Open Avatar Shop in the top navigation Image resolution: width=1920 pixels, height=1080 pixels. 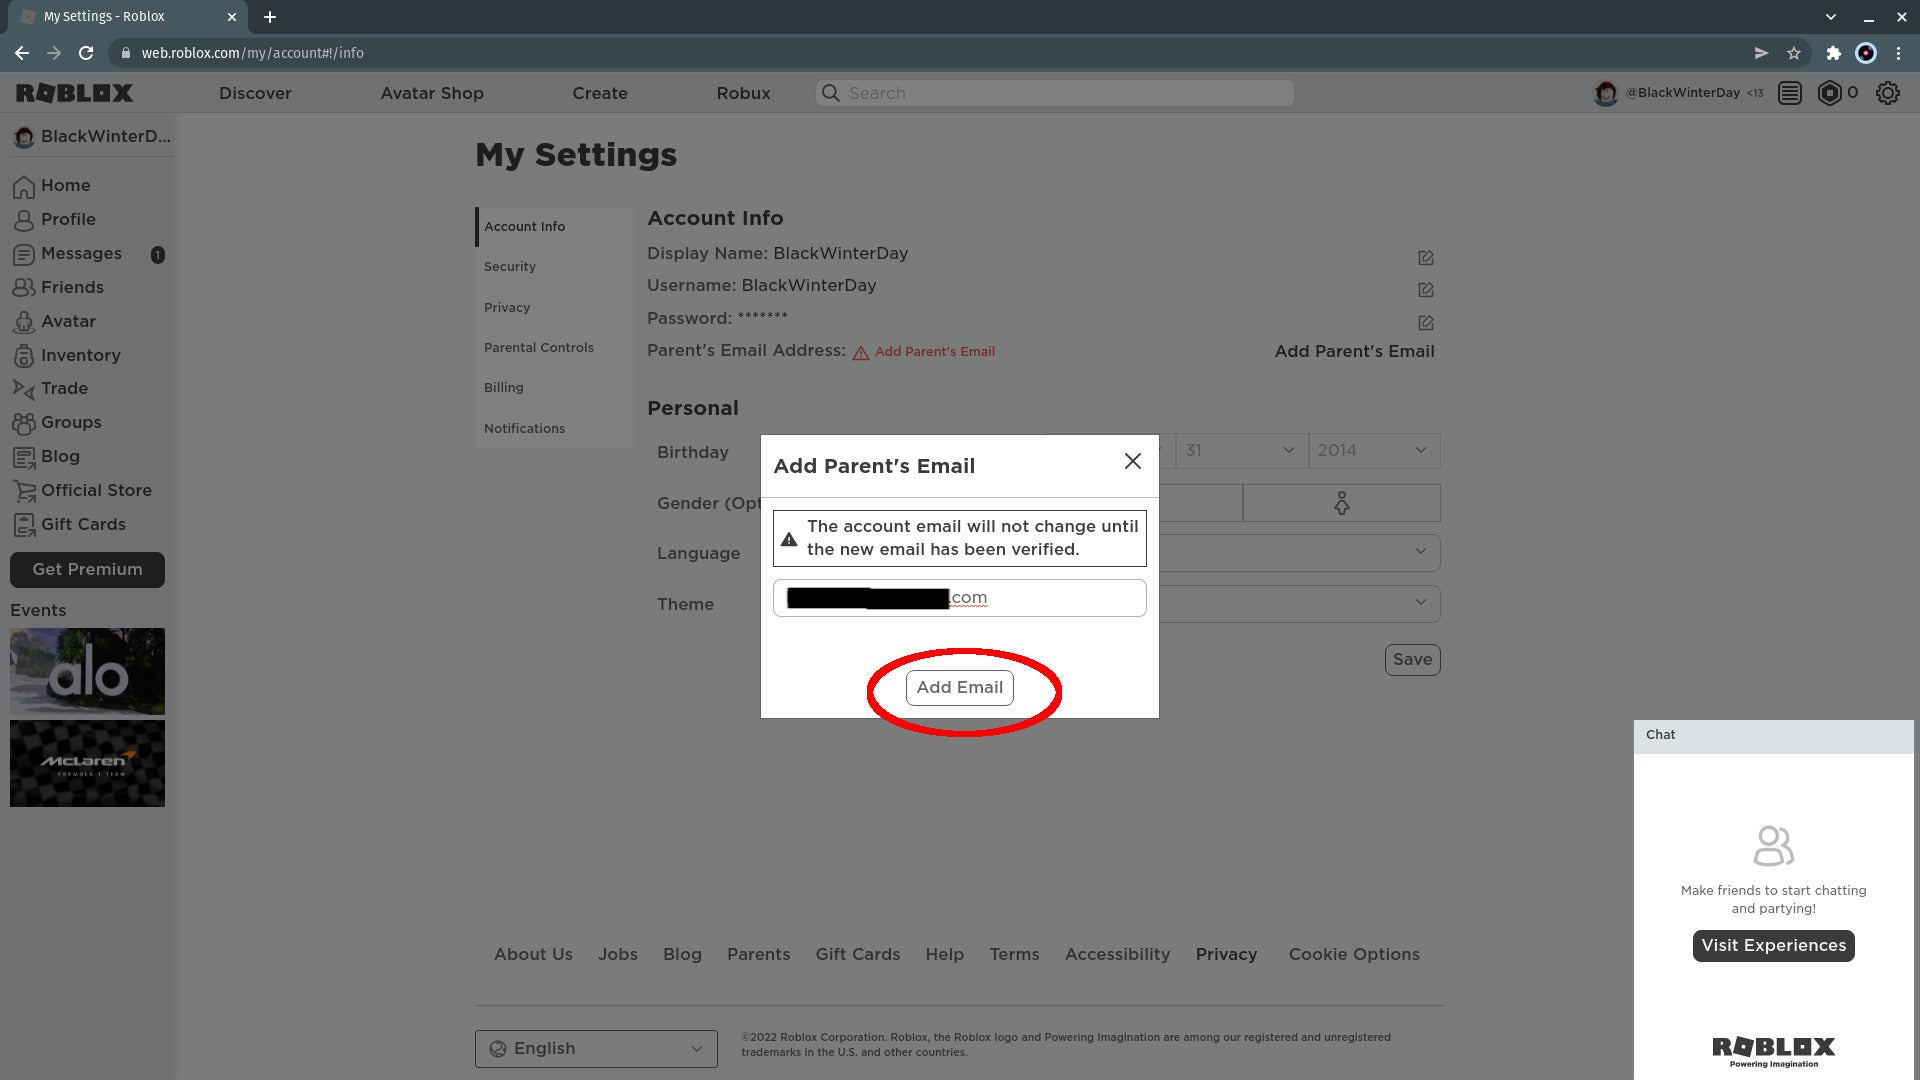click(x=432, y=93)
